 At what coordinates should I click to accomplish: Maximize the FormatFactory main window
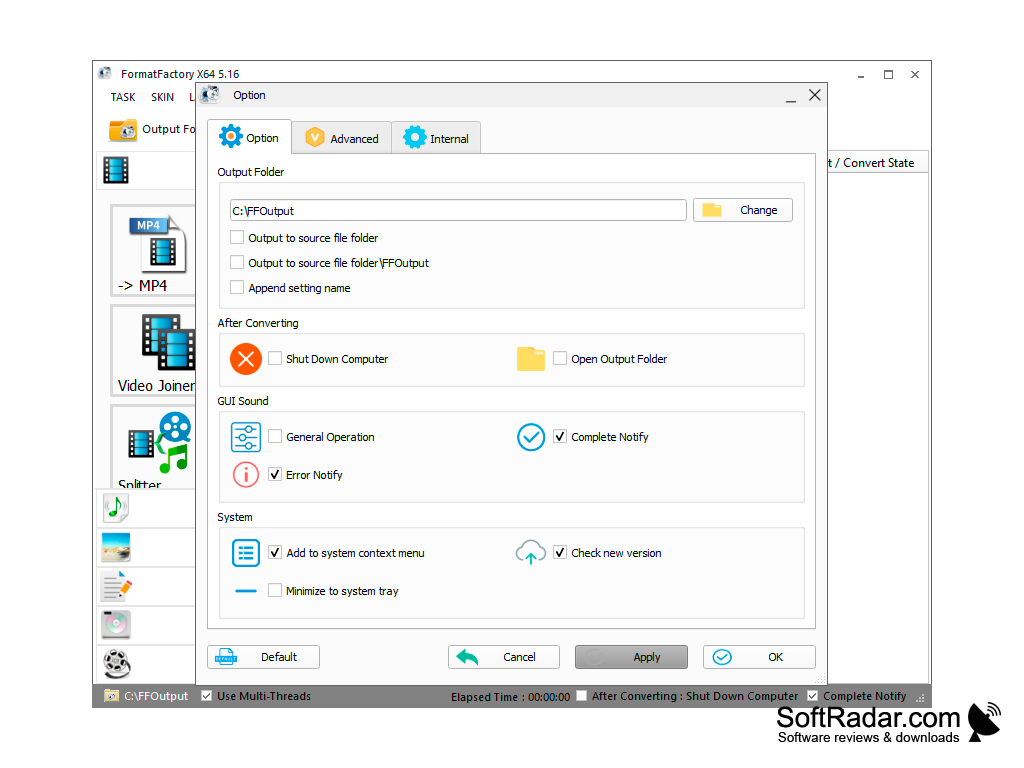(888, 74)
